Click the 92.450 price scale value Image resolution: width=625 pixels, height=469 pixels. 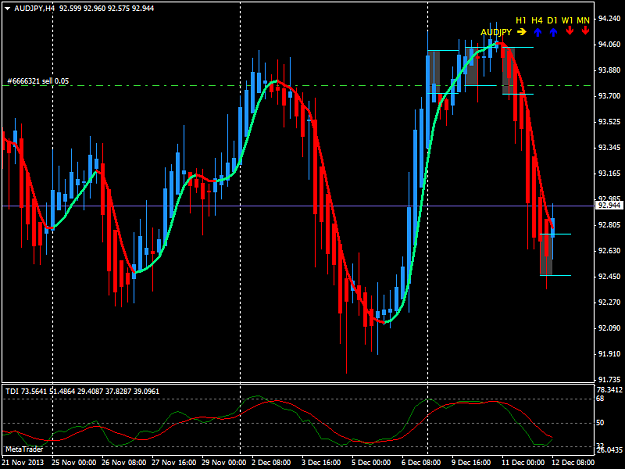[609, 277]
